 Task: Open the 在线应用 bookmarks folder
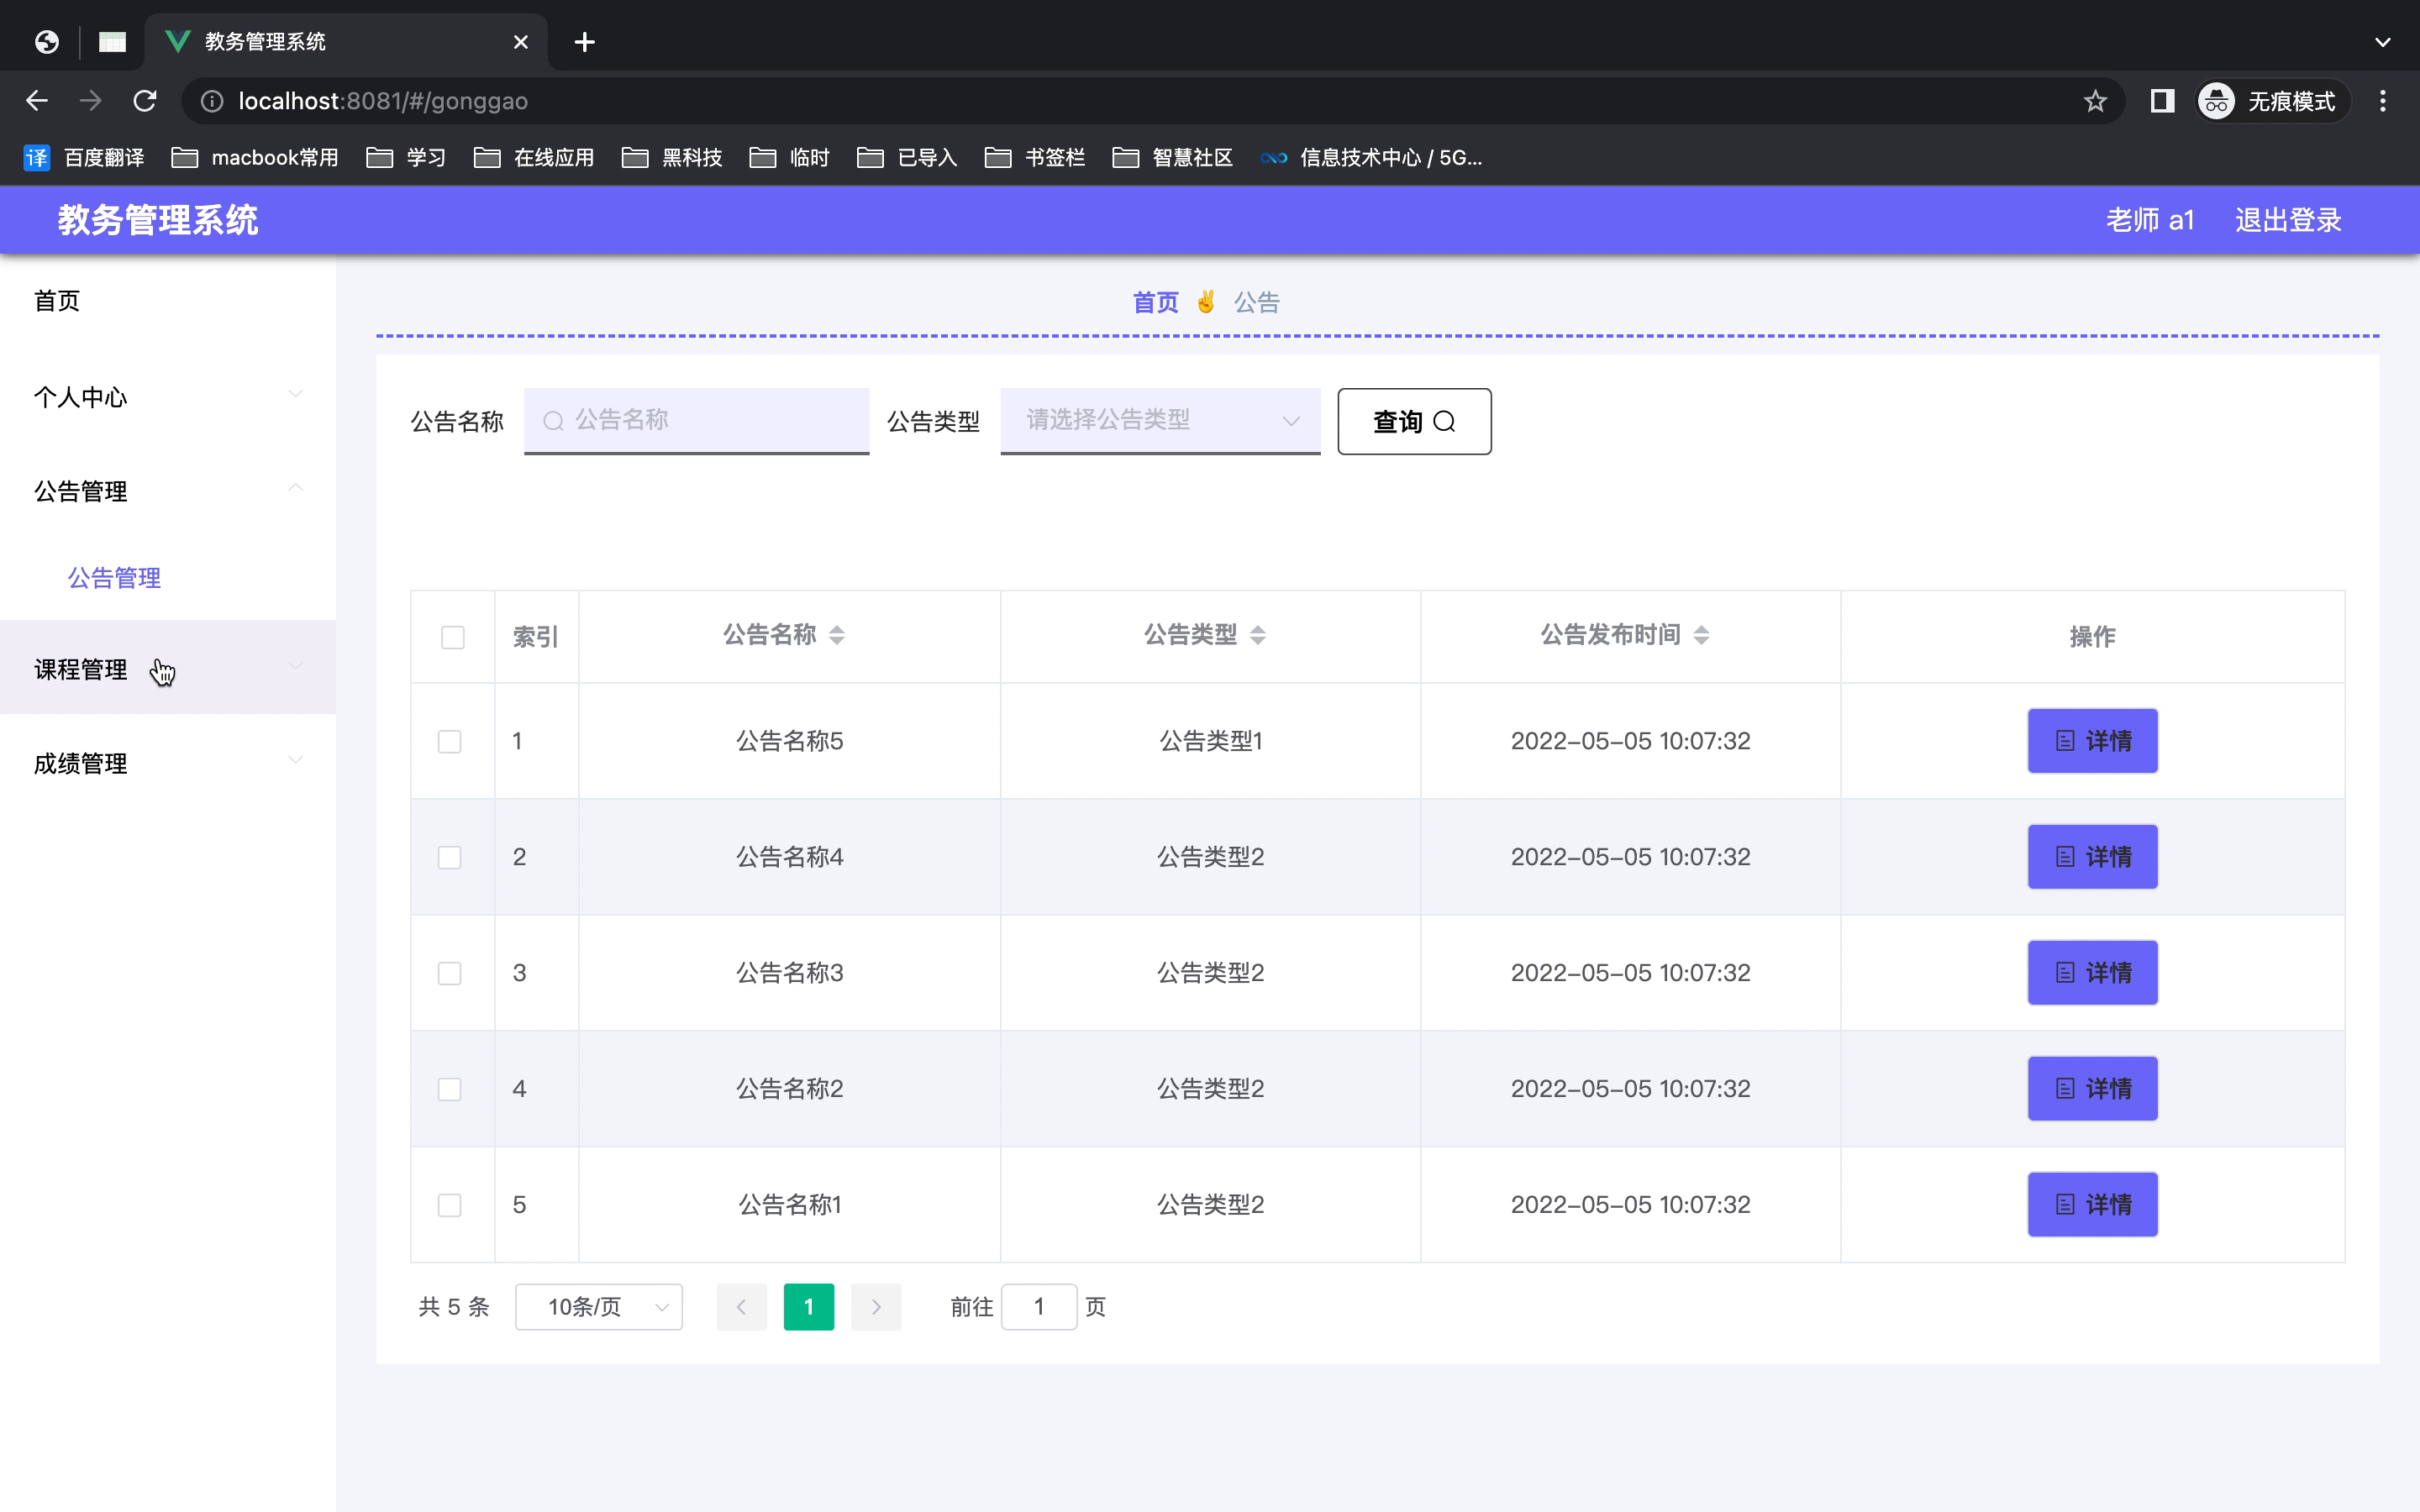534,158
